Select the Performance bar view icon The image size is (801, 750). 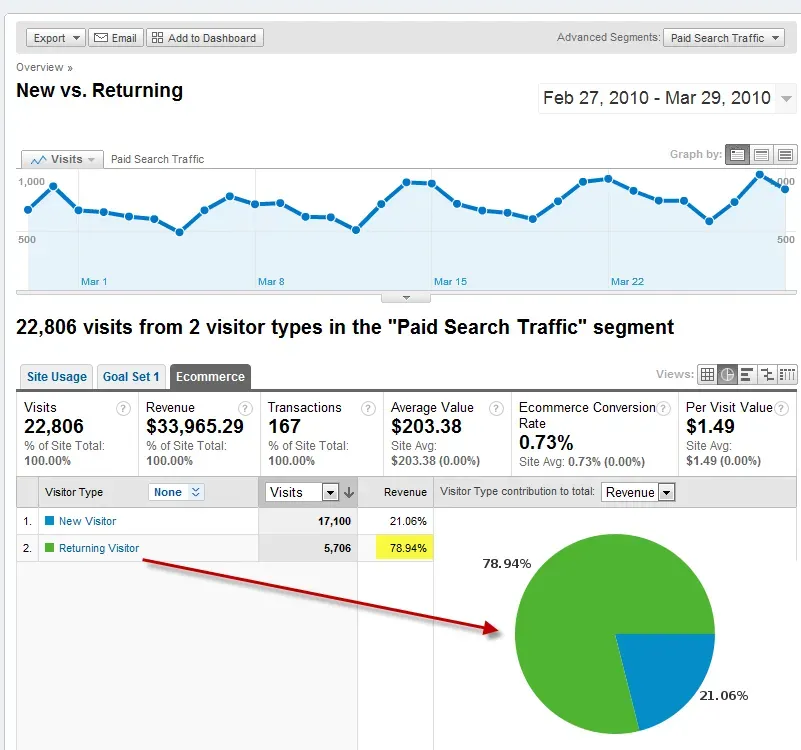tap(746, 373)
